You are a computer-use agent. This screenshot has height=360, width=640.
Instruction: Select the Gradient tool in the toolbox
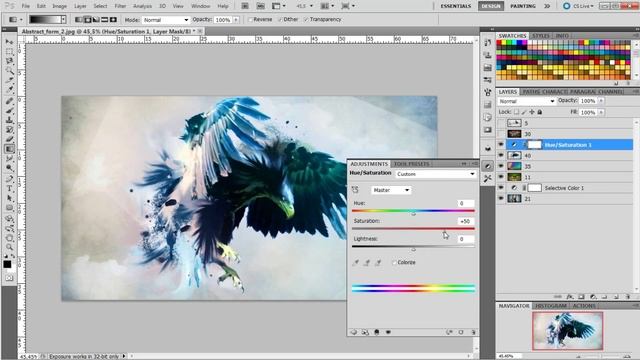(9, 149)
